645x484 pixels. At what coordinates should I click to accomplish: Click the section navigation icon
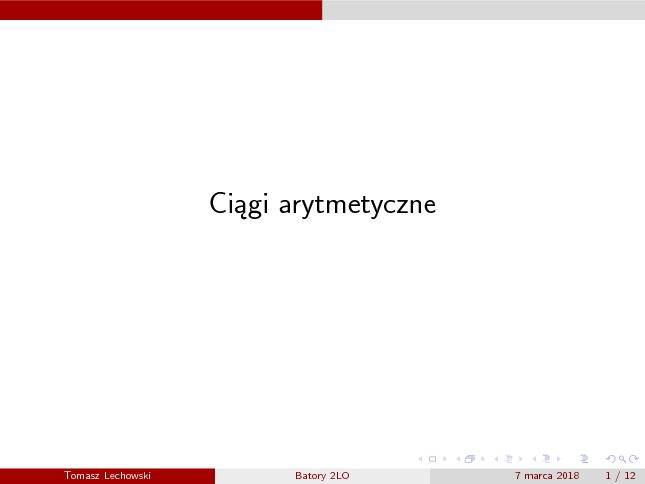(546, 459)
